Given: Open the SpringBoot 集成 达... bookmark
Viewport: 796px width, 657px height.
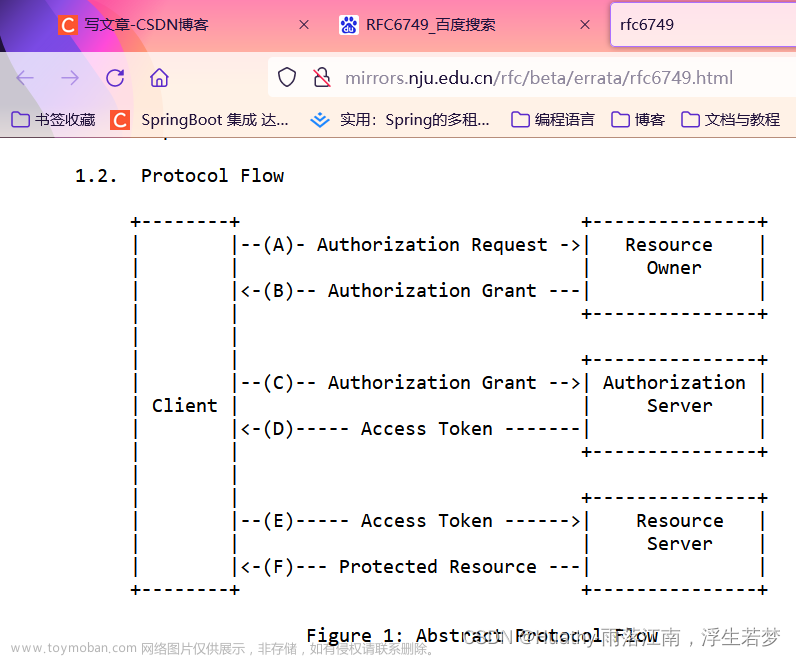Looking at the screenshot, I should (x=200, y=120).
